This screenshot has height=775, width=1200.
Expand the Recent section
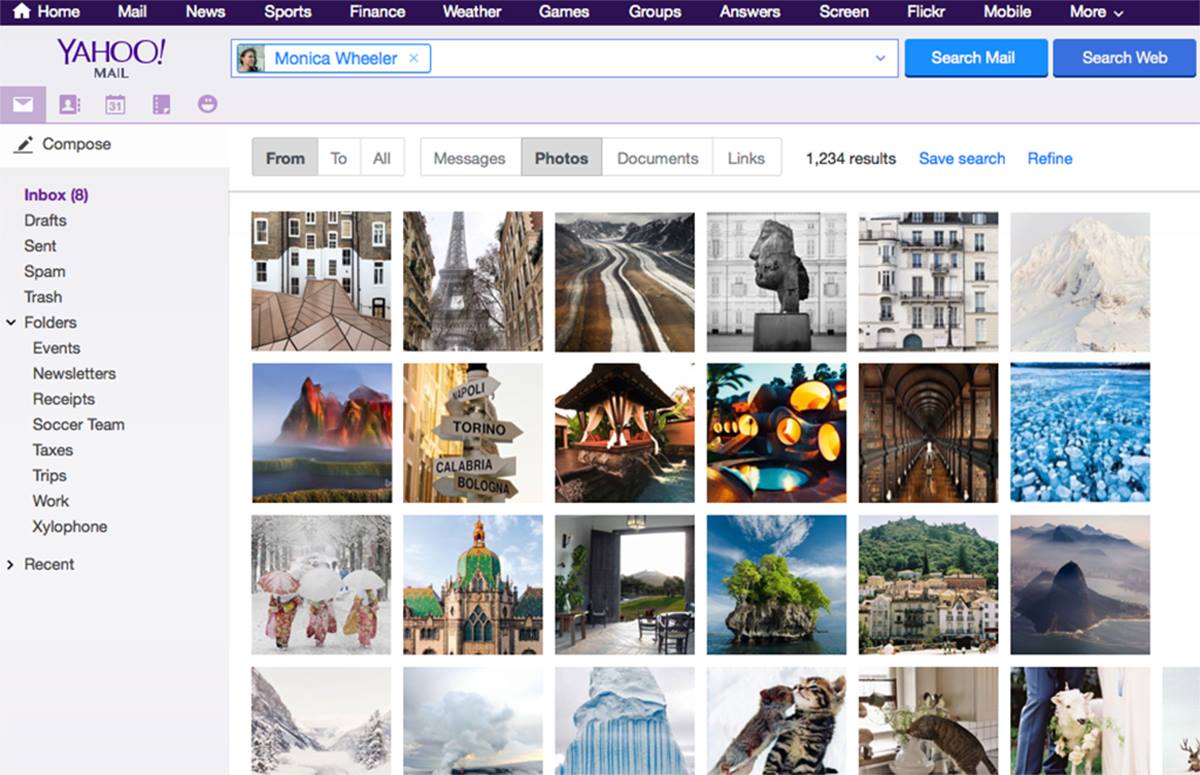[11, 565]
